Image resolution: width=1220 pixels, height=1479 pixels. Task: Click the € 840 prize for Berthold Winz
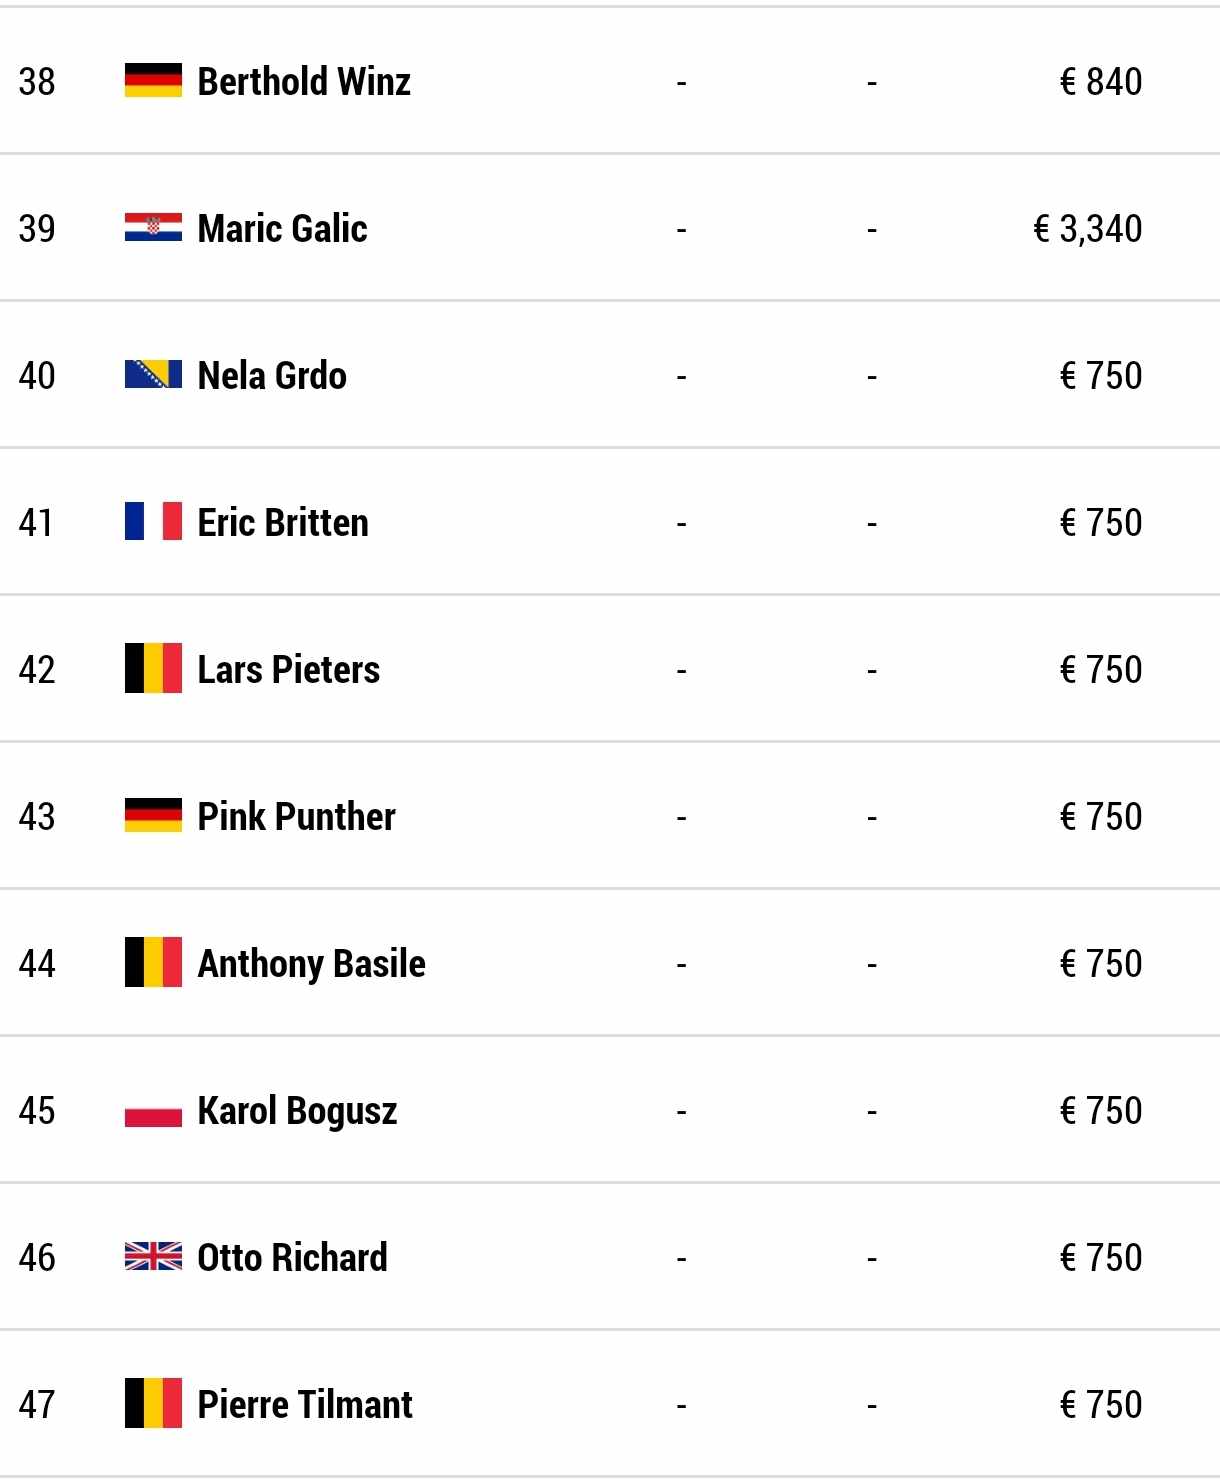(1100, 81)
